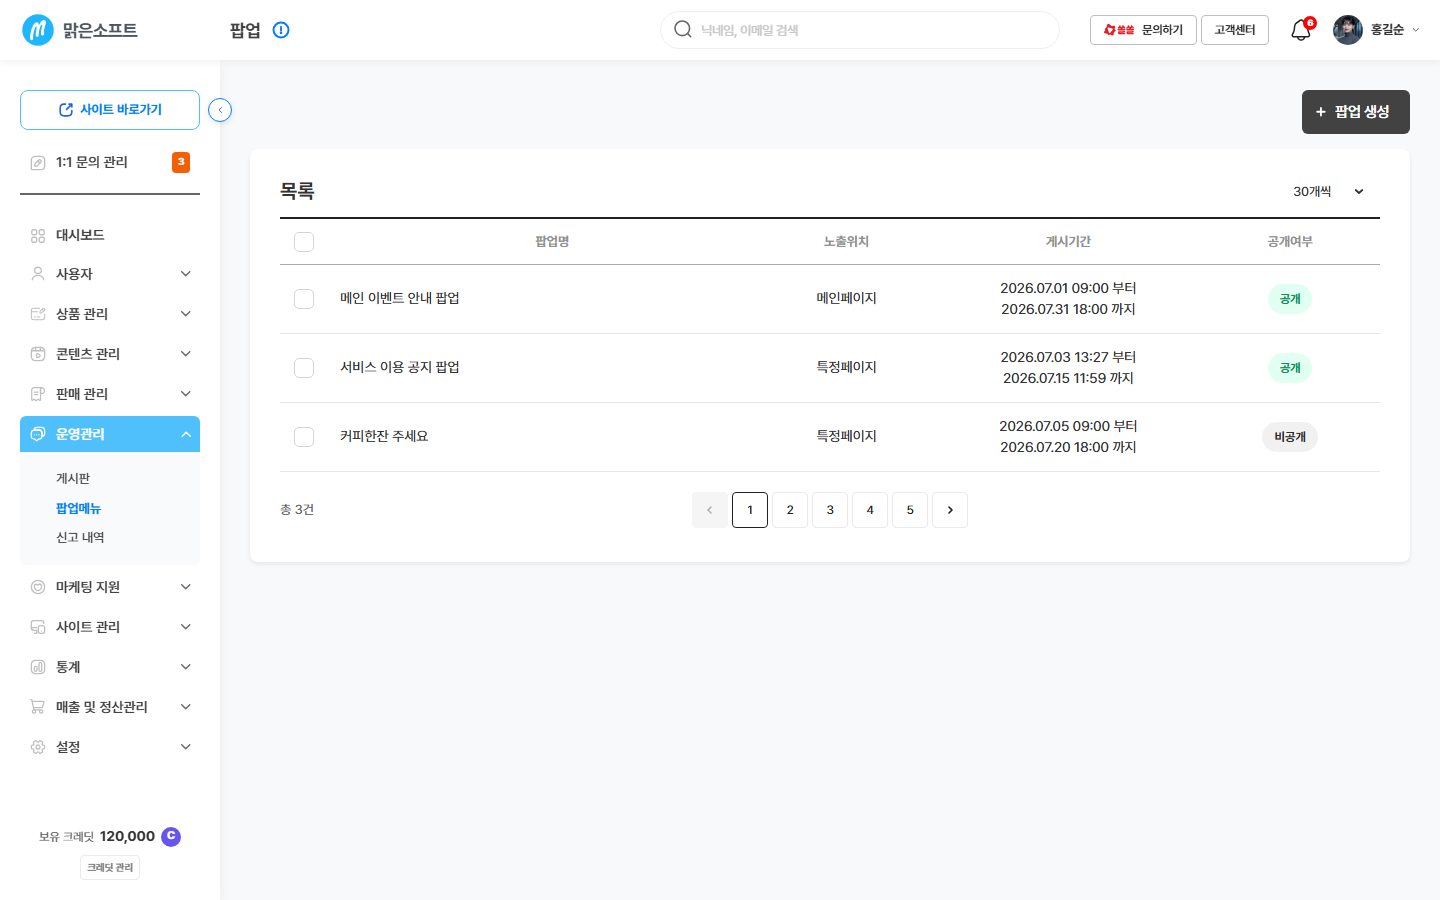1440x900 pixels.
Task: Check the 메인 이벤트 안내 팝업 row checkbox
Action: [x=304, y=299]
